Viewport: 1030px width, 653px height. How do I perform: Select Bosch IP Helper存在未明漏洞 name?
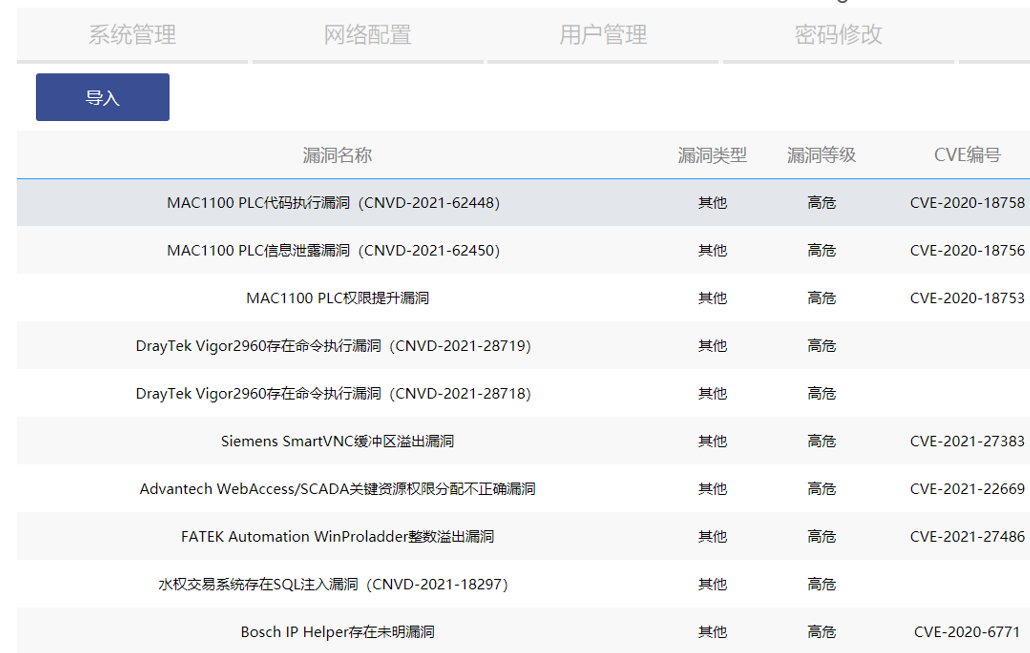(337, 632)
